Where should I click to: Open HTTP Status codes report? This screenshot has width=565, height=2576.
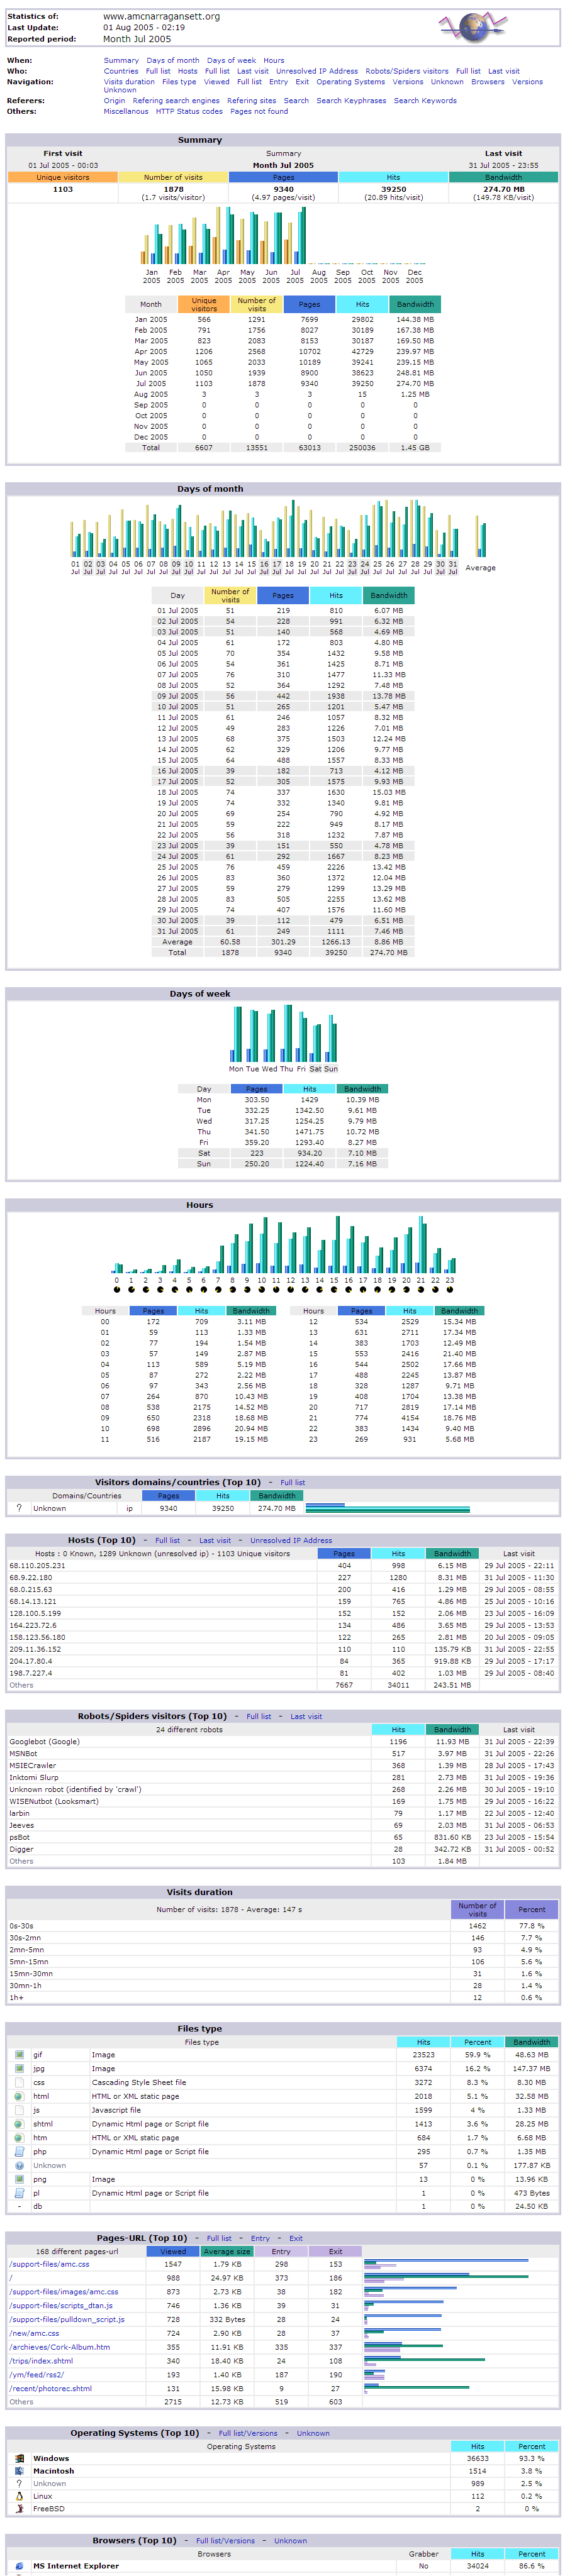click(x=189, y=112)
